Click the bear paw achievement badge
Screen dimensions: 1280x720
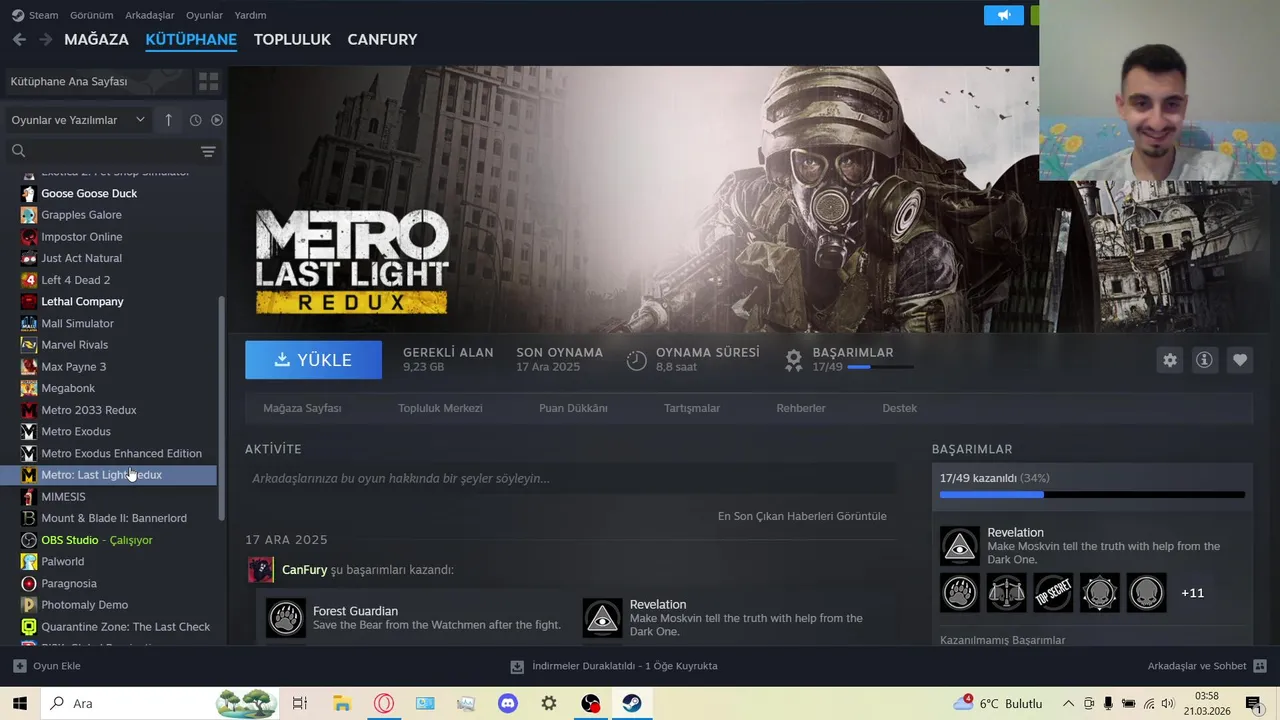click(x=960, y=592)
